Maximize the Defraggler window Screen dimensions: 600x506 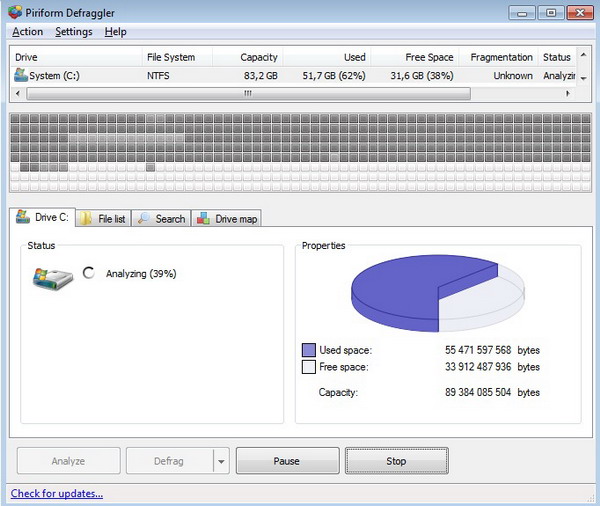[x=551, y=13]
